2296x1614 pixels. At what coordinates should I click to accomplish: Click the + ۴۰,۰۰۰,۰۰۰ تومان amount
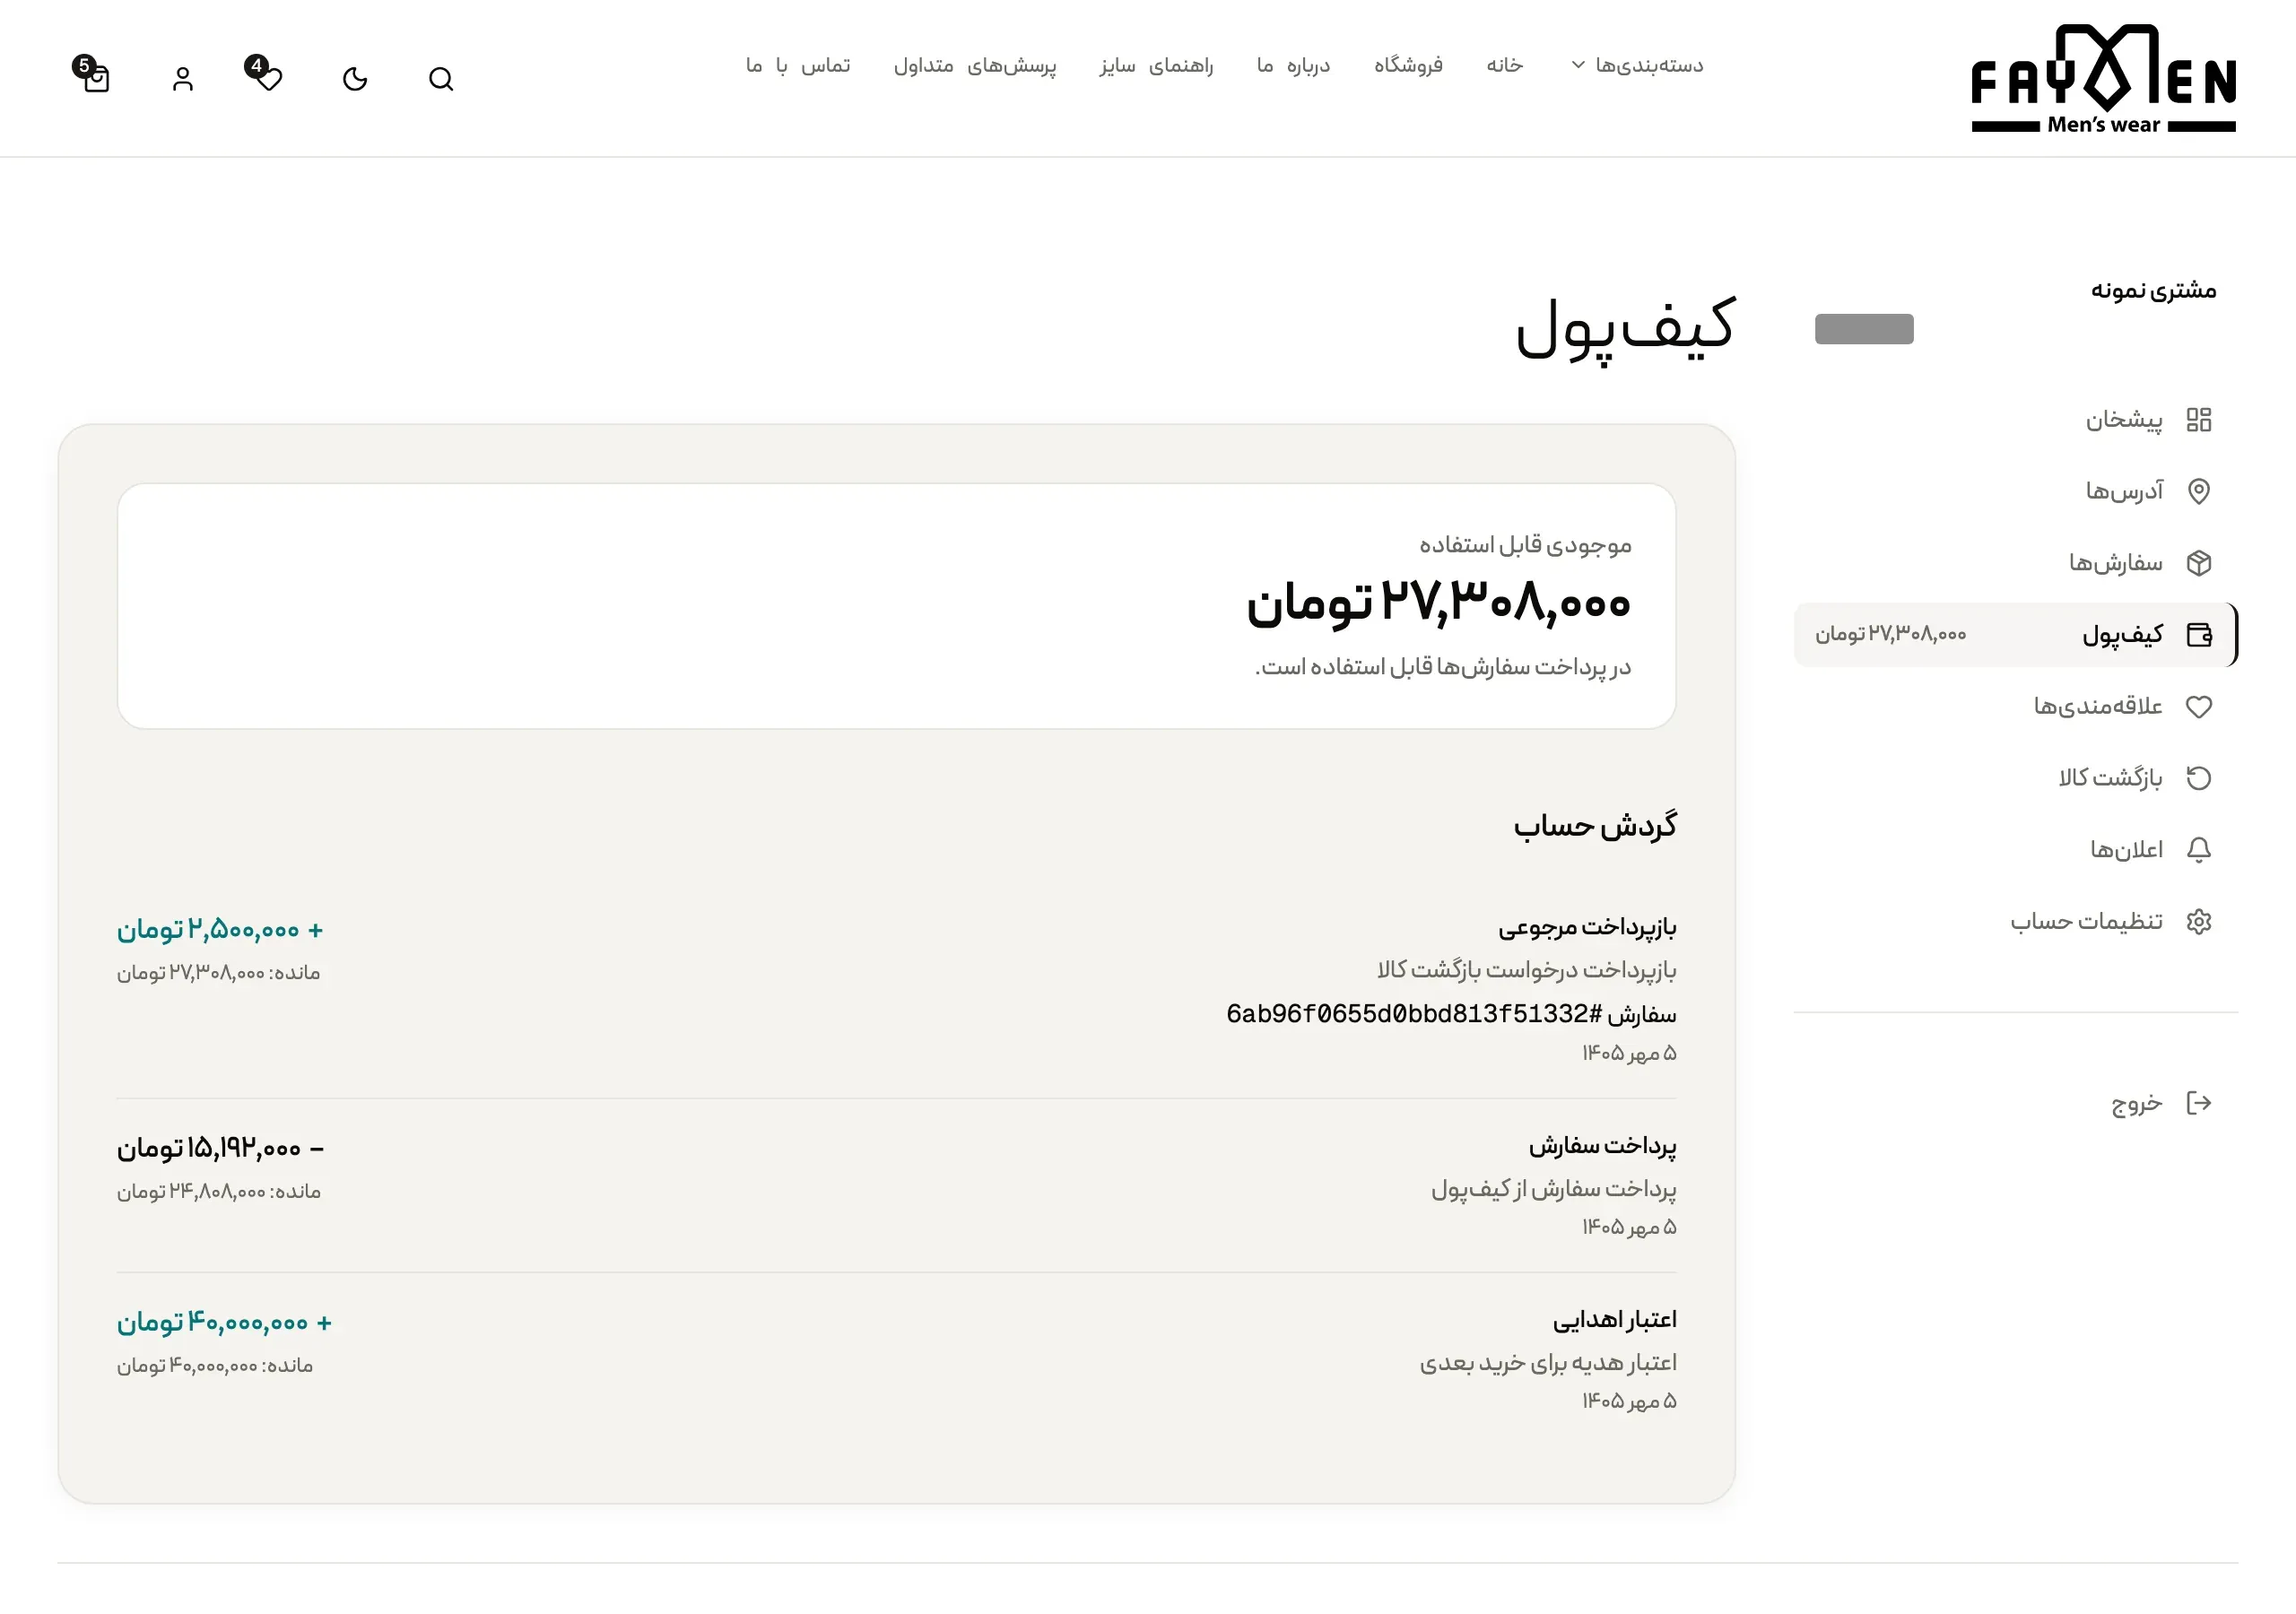point(224,1323)
